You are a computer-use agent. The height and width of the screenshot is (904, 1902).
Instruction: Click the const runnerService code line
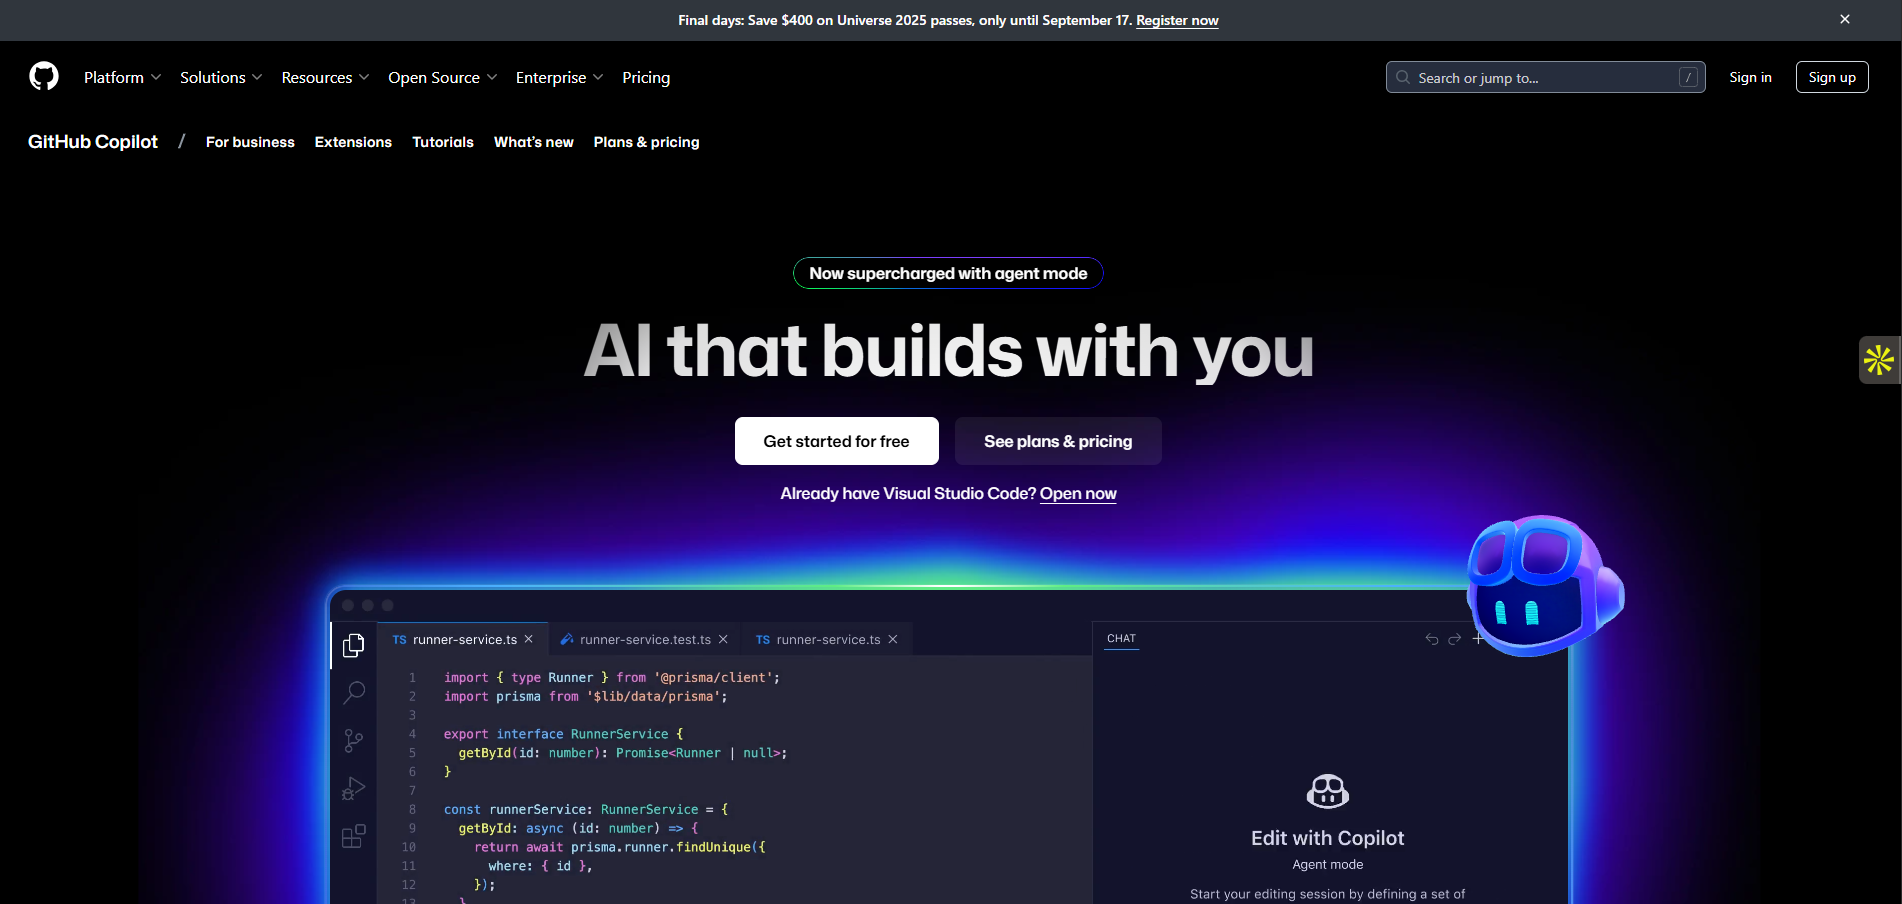pos(586,809)
